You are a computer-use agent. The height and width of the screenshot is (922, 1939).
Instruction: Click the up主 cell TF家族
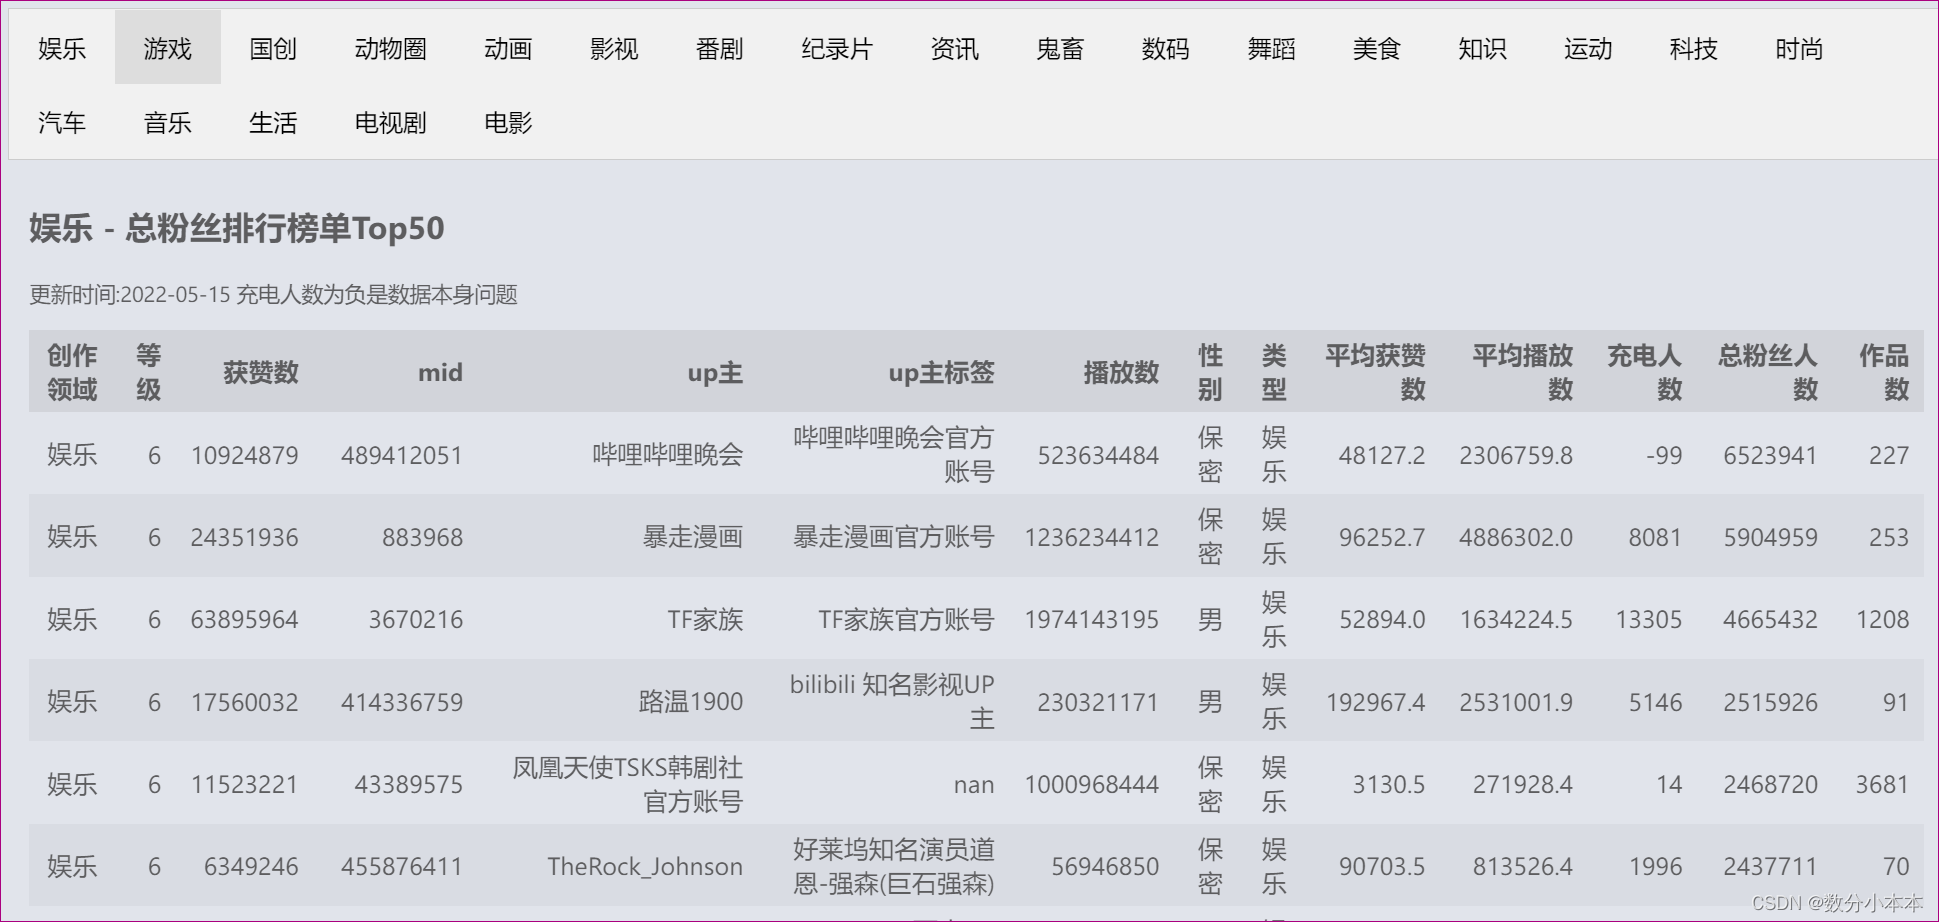point(705,619)
